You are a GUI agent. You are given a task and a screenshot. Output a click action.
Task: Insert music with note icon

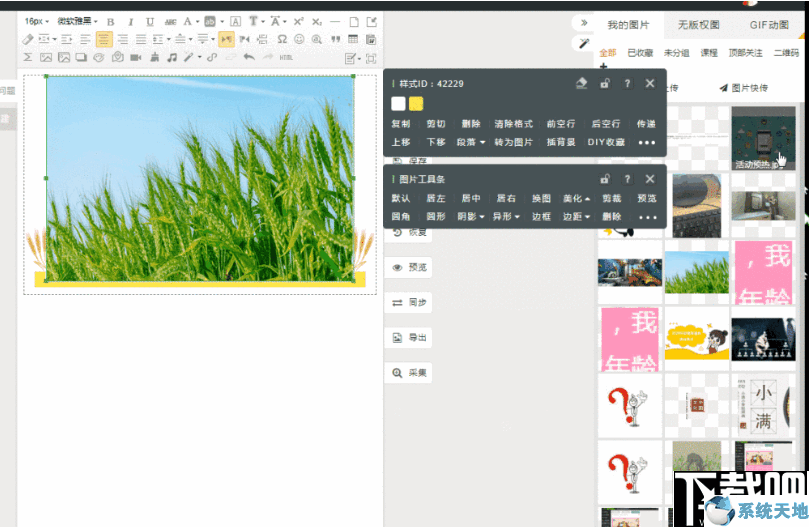click(x=172, y=57)
